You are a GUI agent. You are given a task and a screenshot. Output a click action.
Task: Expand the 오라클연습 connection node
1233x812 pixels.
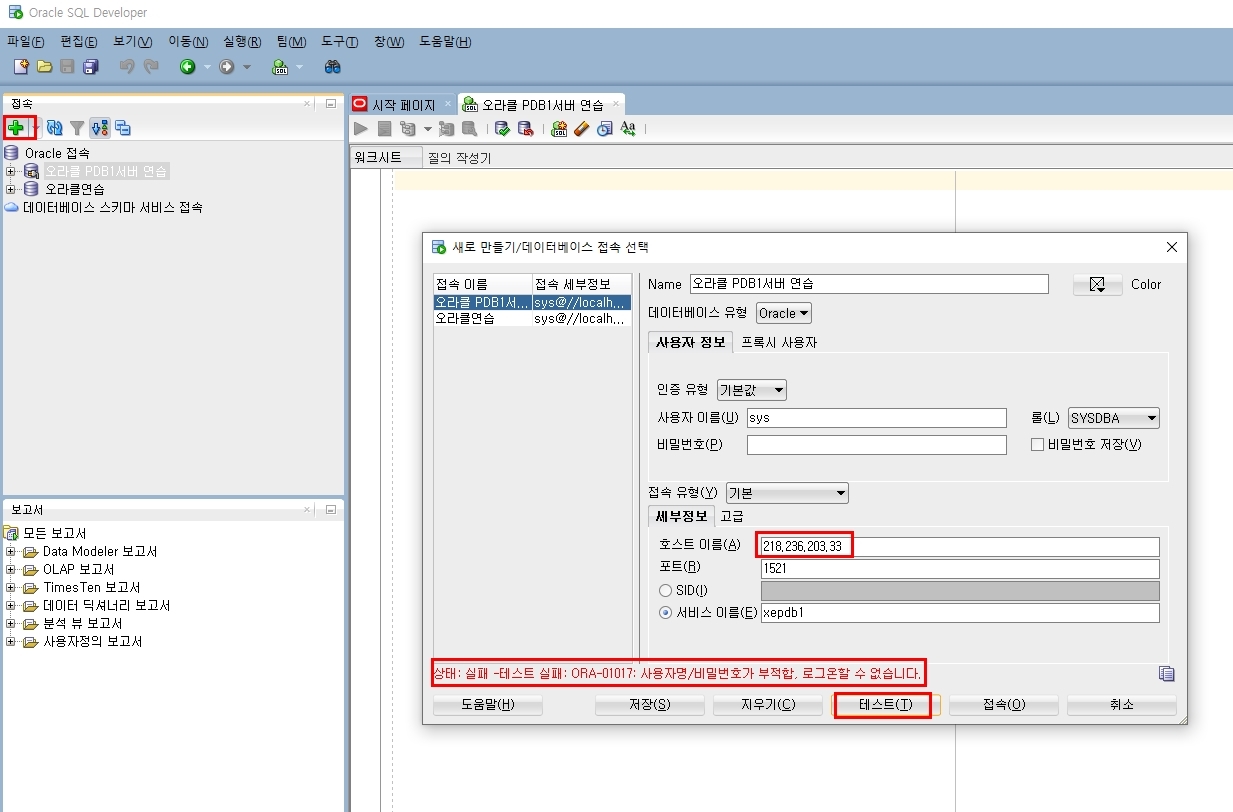(x=11, y=189)
